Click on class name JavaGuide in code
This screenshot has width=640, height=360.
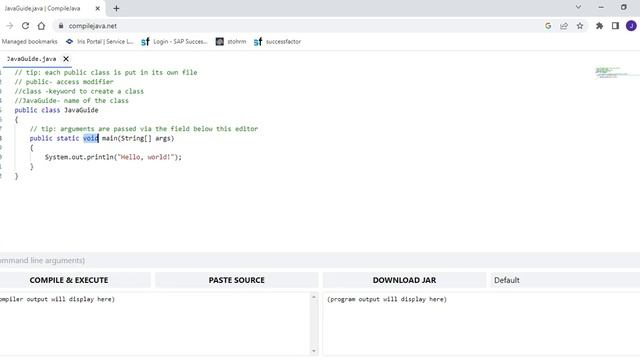pos(81,110)
